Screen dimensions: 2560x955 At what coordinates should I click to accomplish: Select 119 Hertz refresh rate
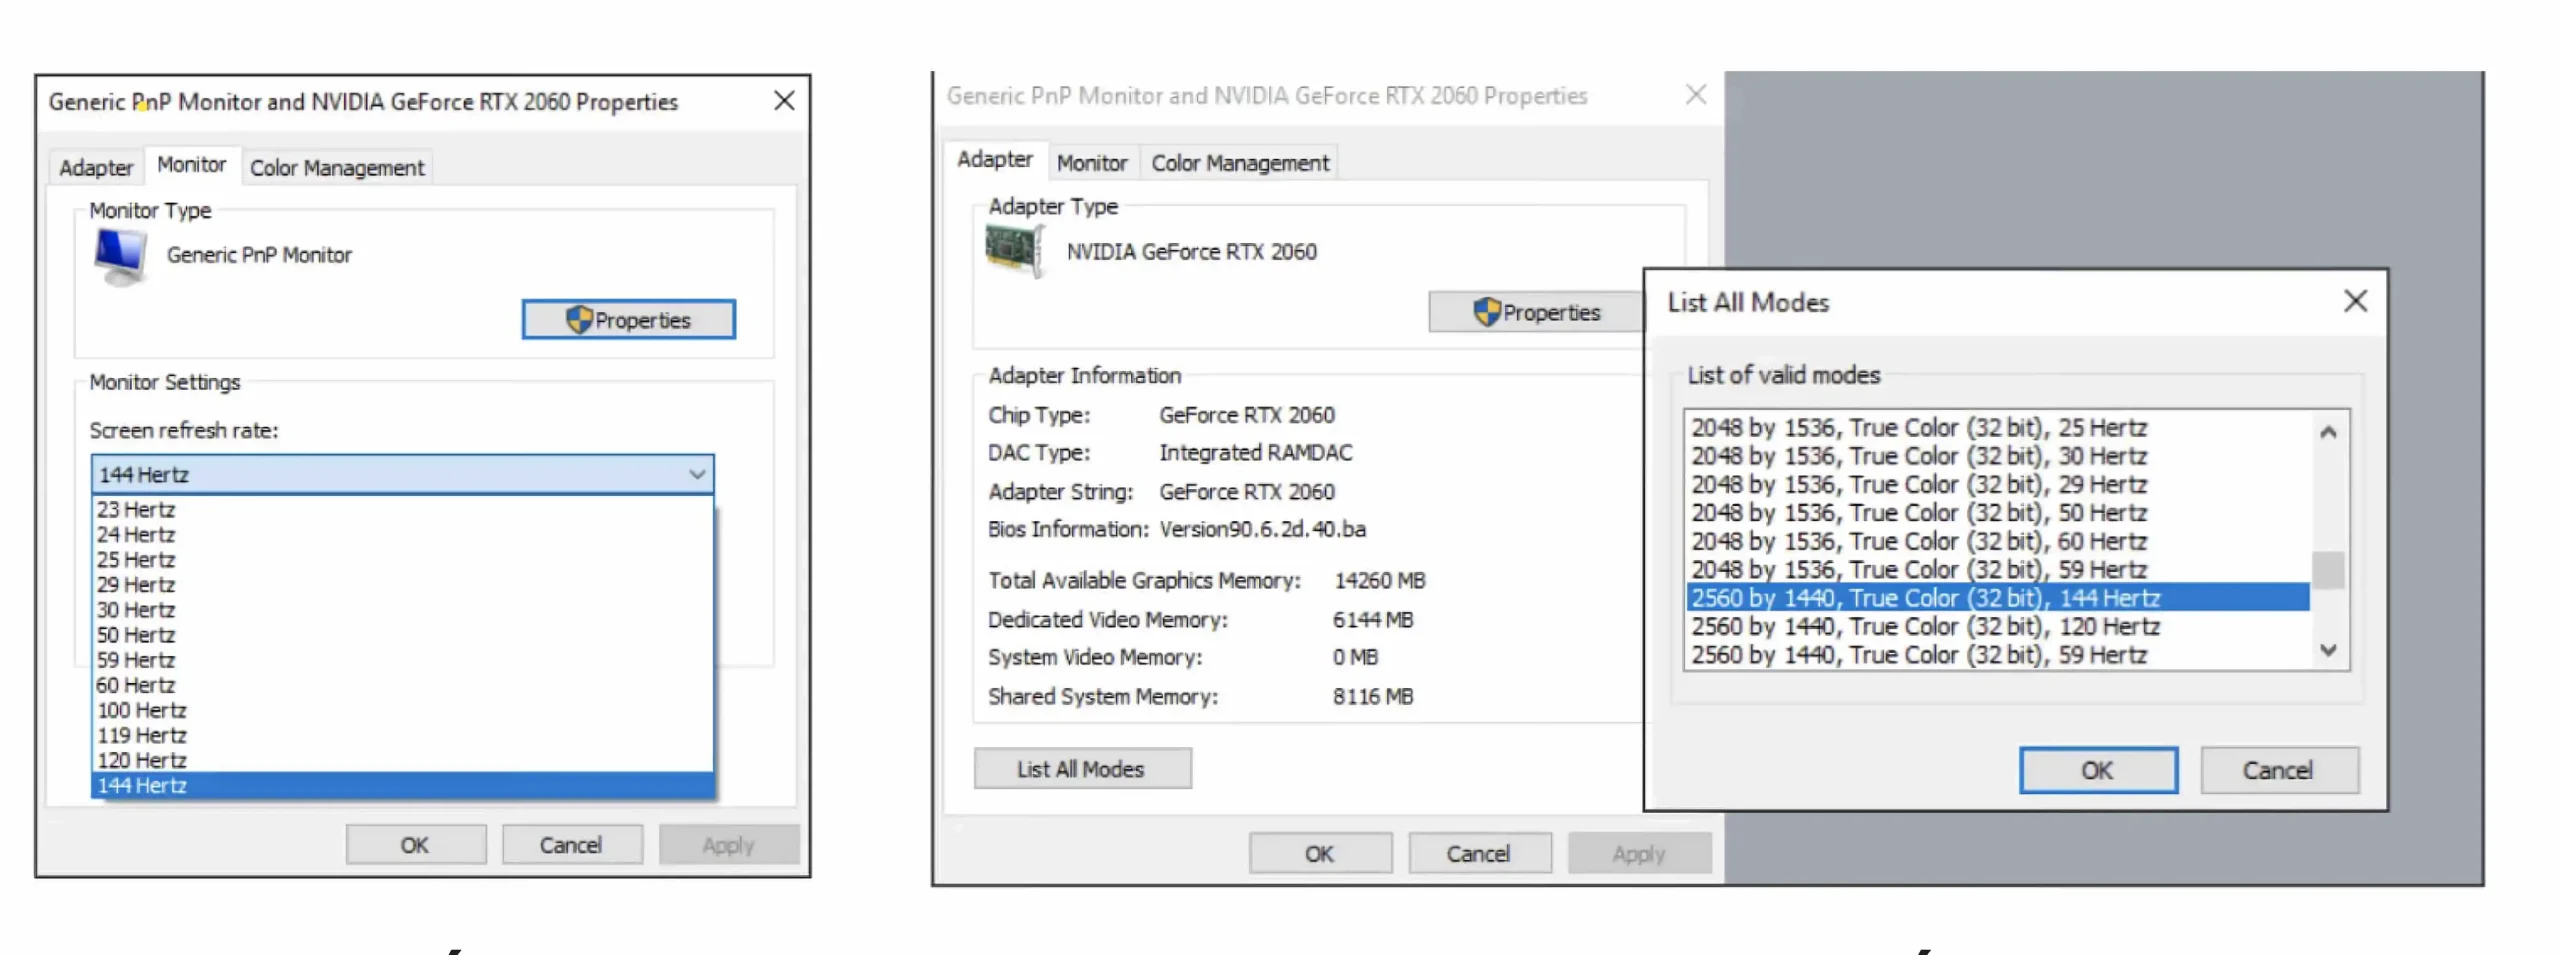402,734
